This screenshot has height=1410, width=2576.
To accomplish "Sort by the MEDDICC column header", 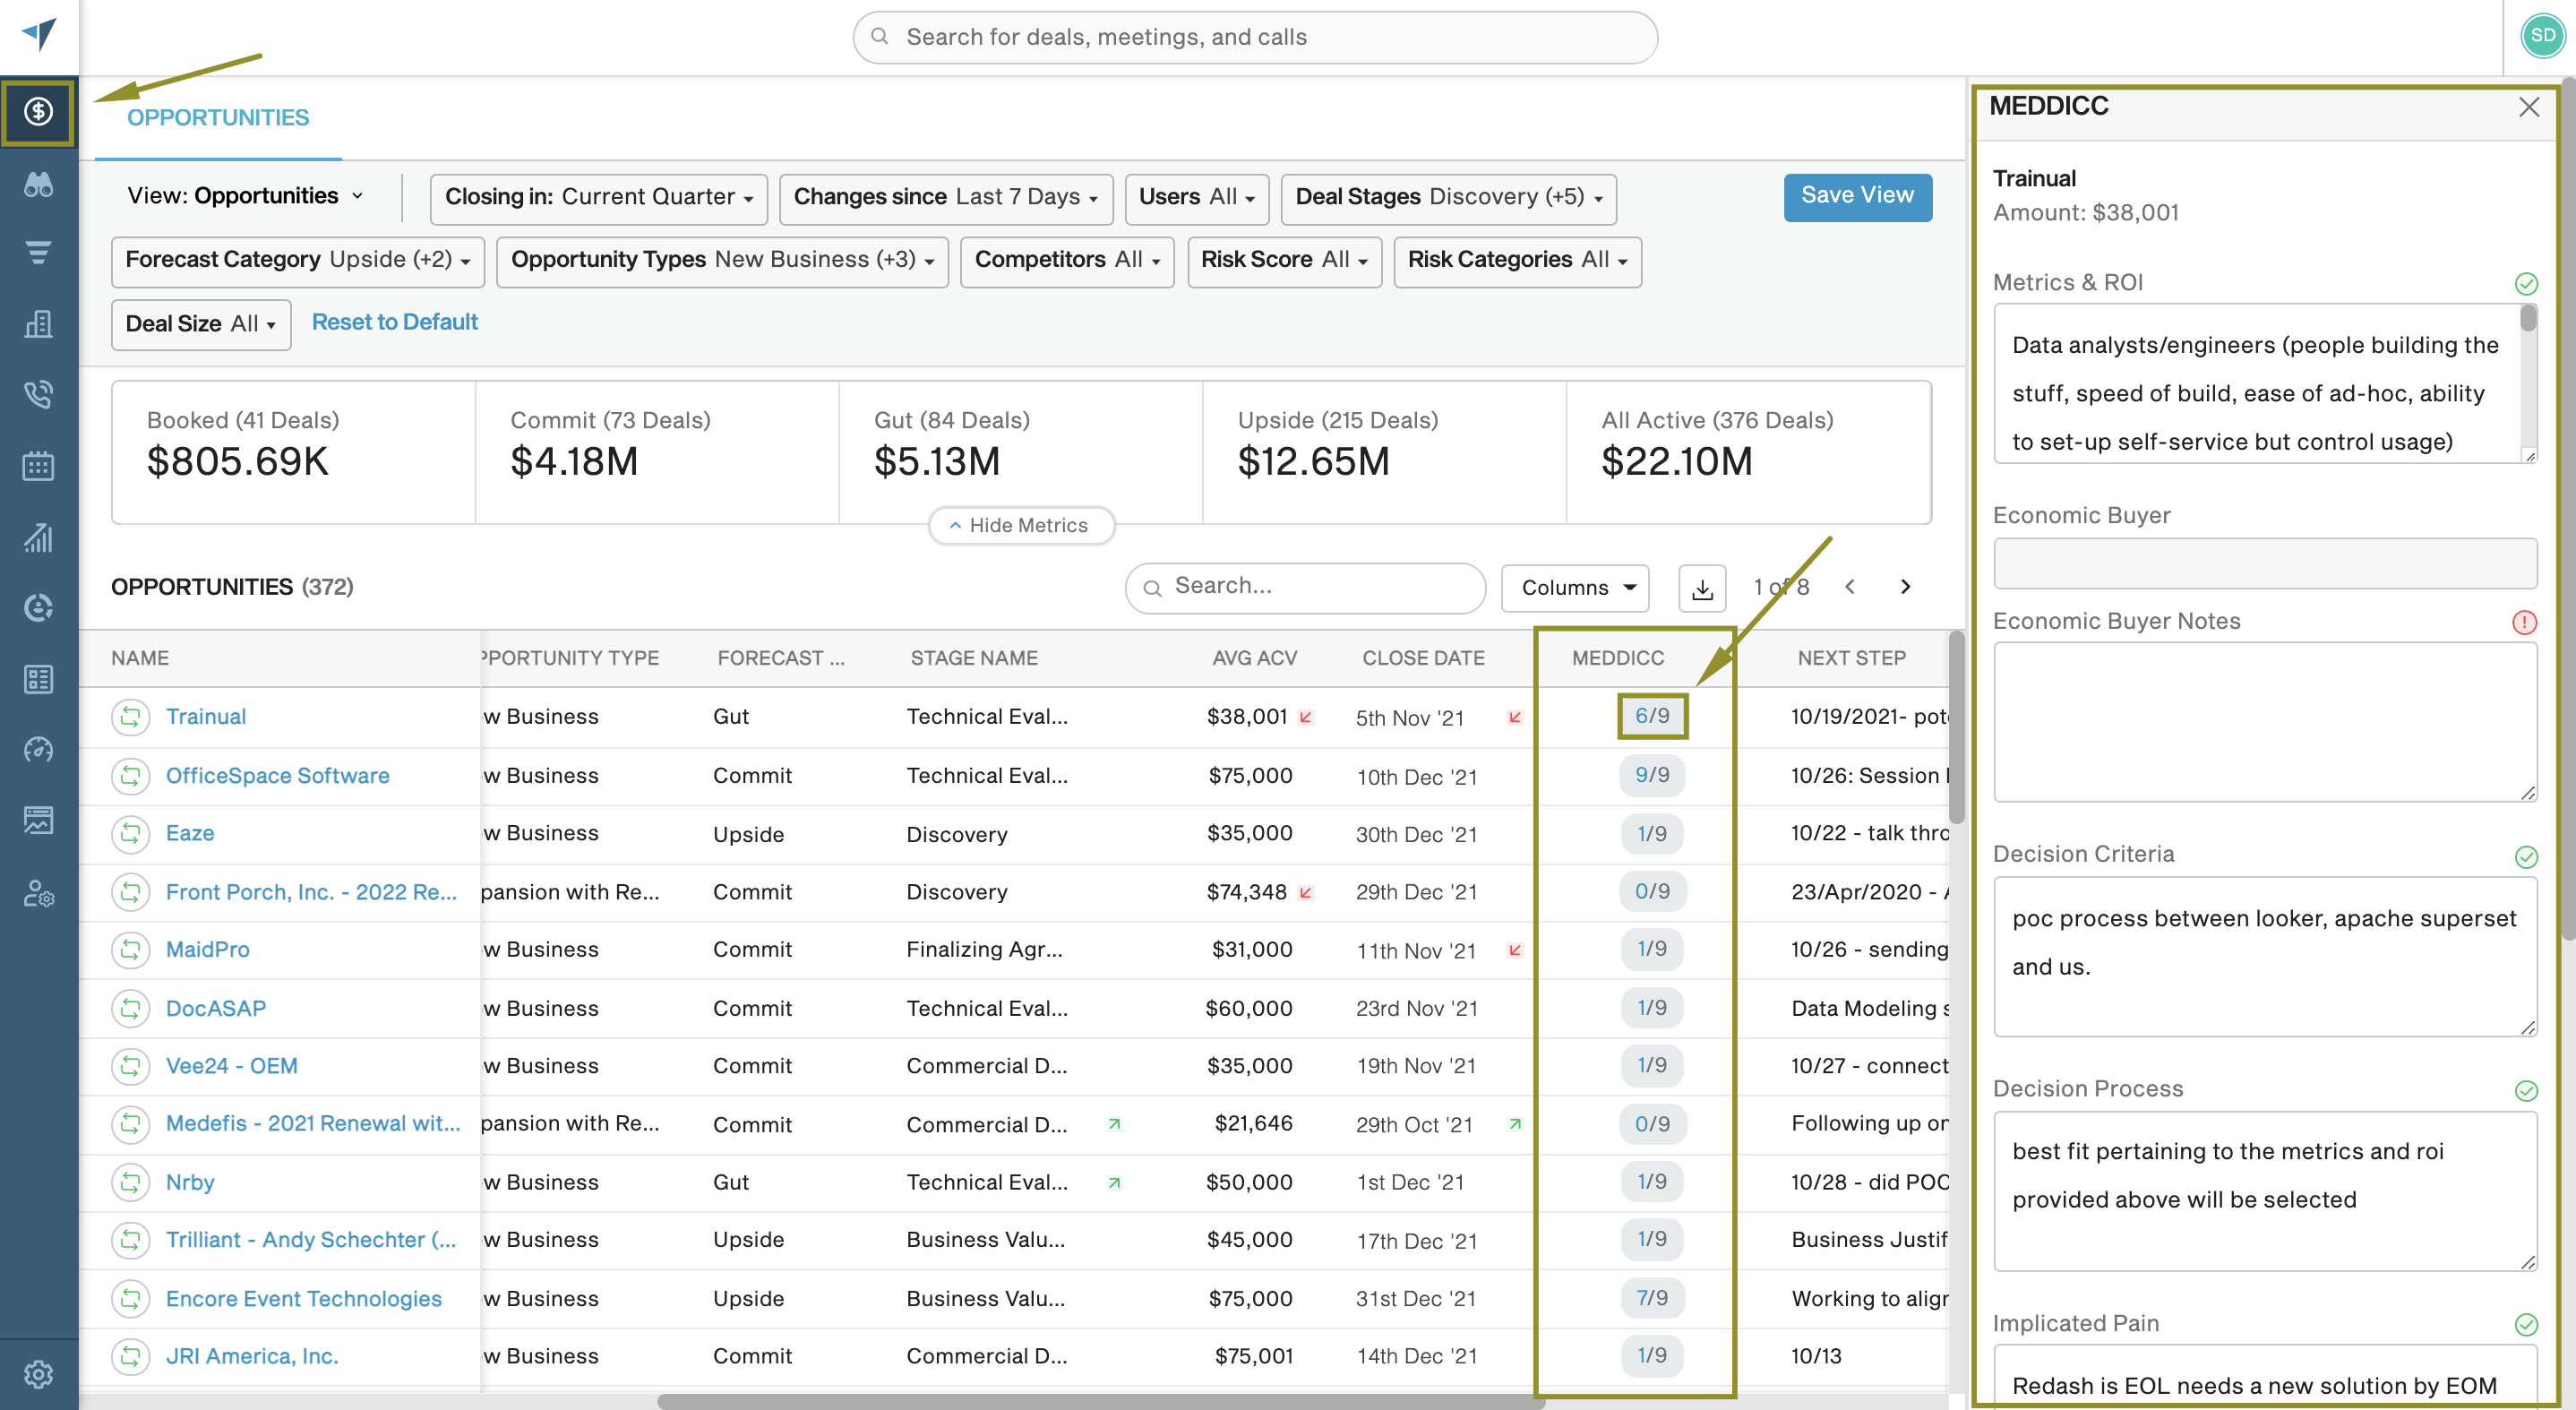I will coord(1617,658).
